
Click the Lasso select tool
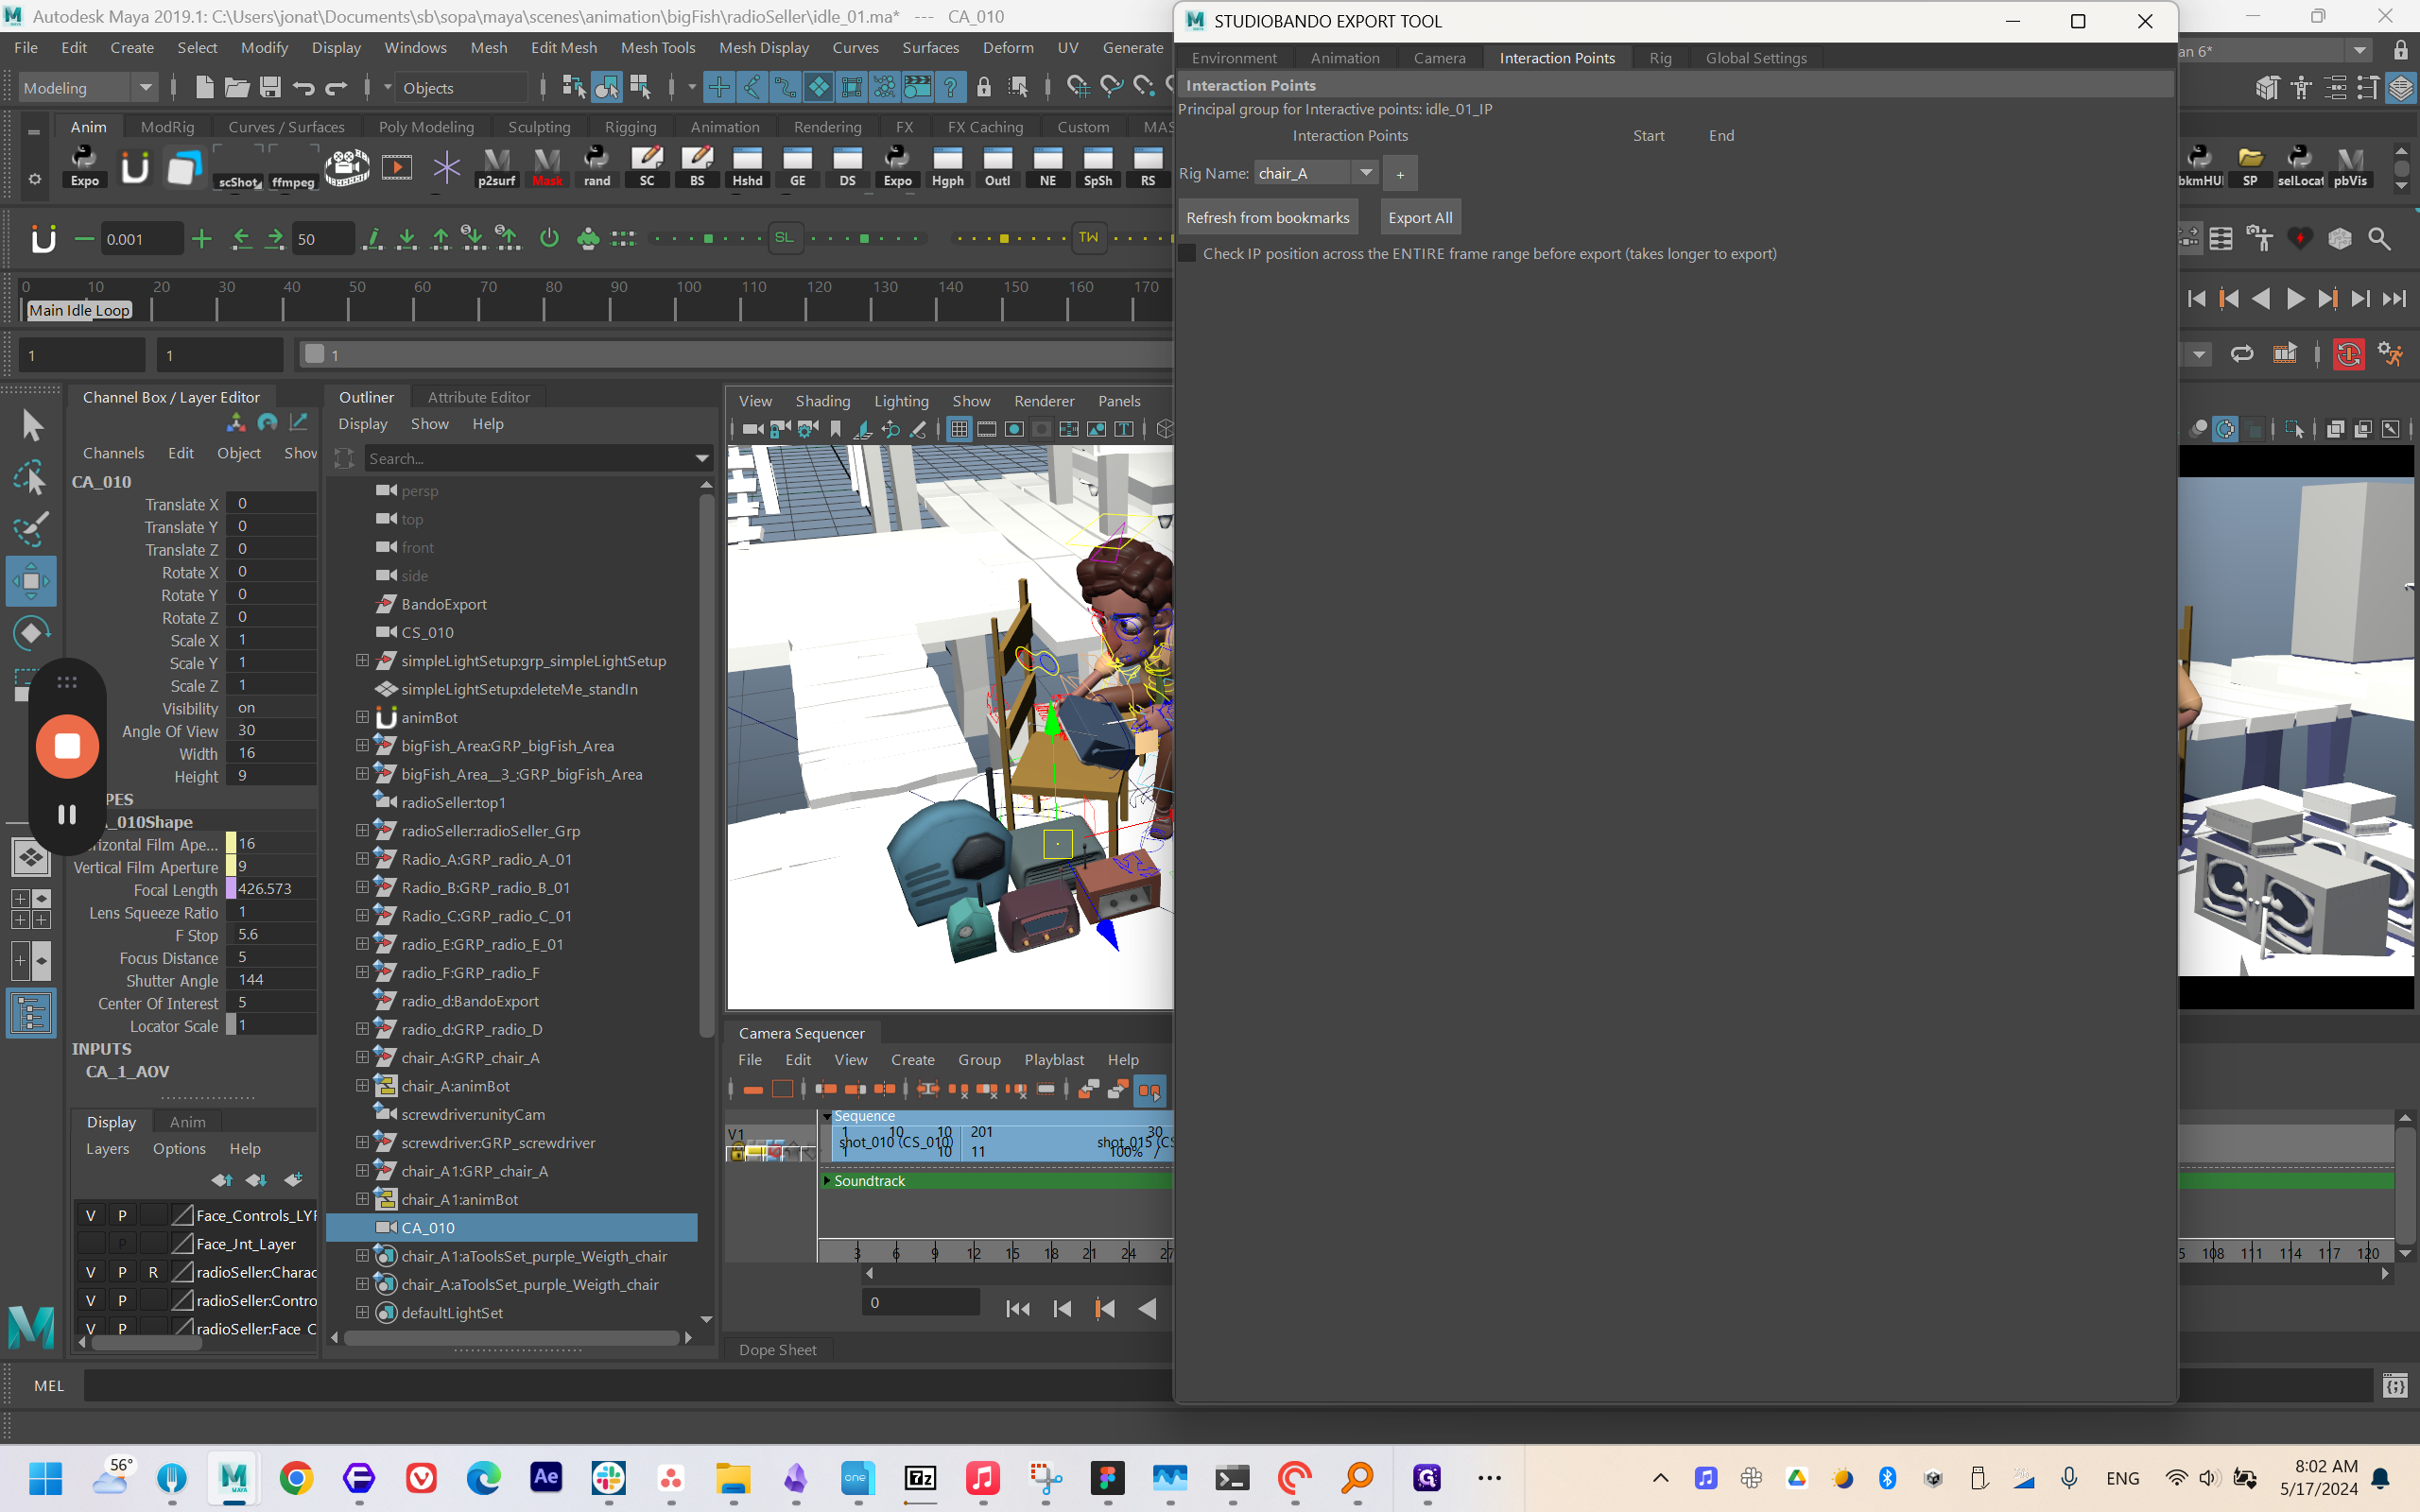coord(31,478)
